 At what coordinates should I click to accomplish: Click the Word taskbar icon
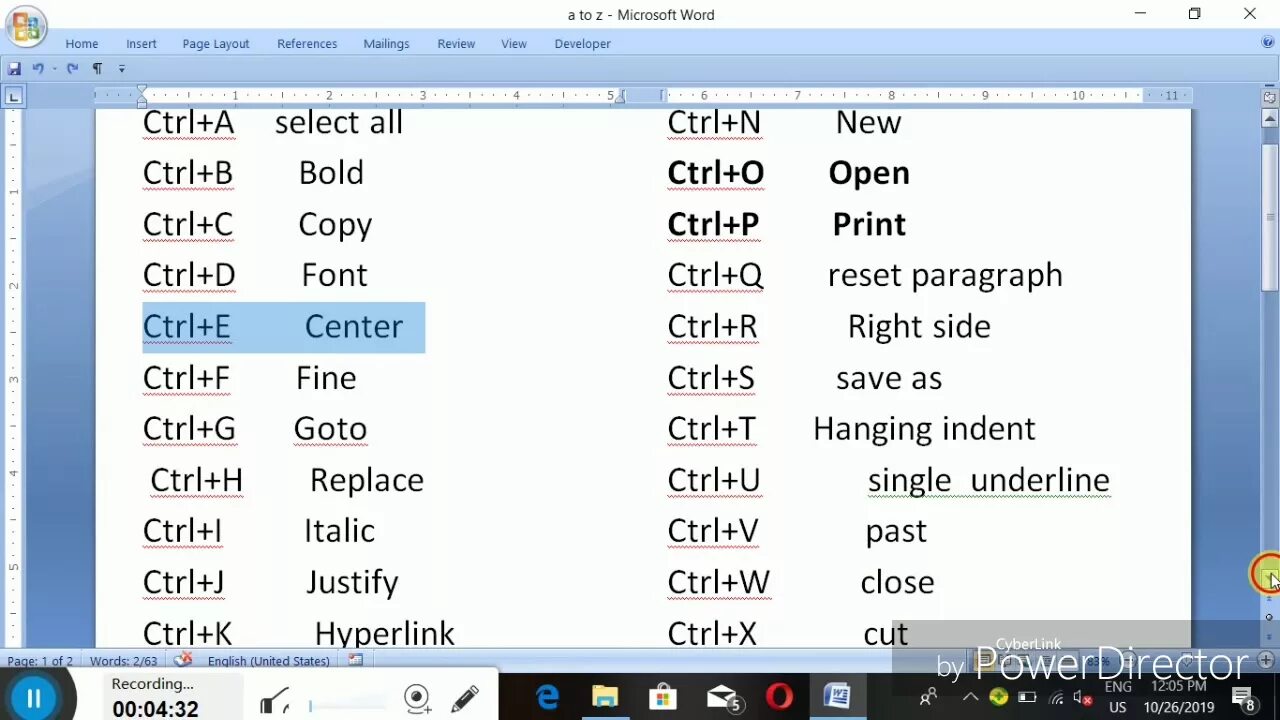pos(837,697)
